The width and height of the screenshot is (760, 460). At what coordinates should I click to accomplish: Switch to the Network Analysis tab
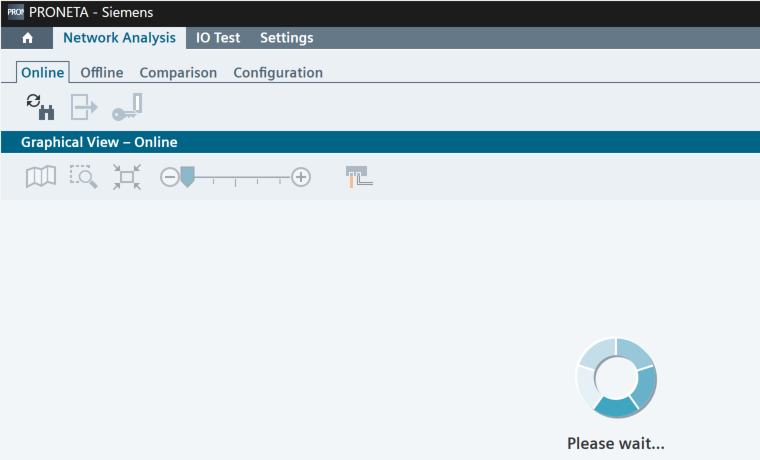(119, 38)
